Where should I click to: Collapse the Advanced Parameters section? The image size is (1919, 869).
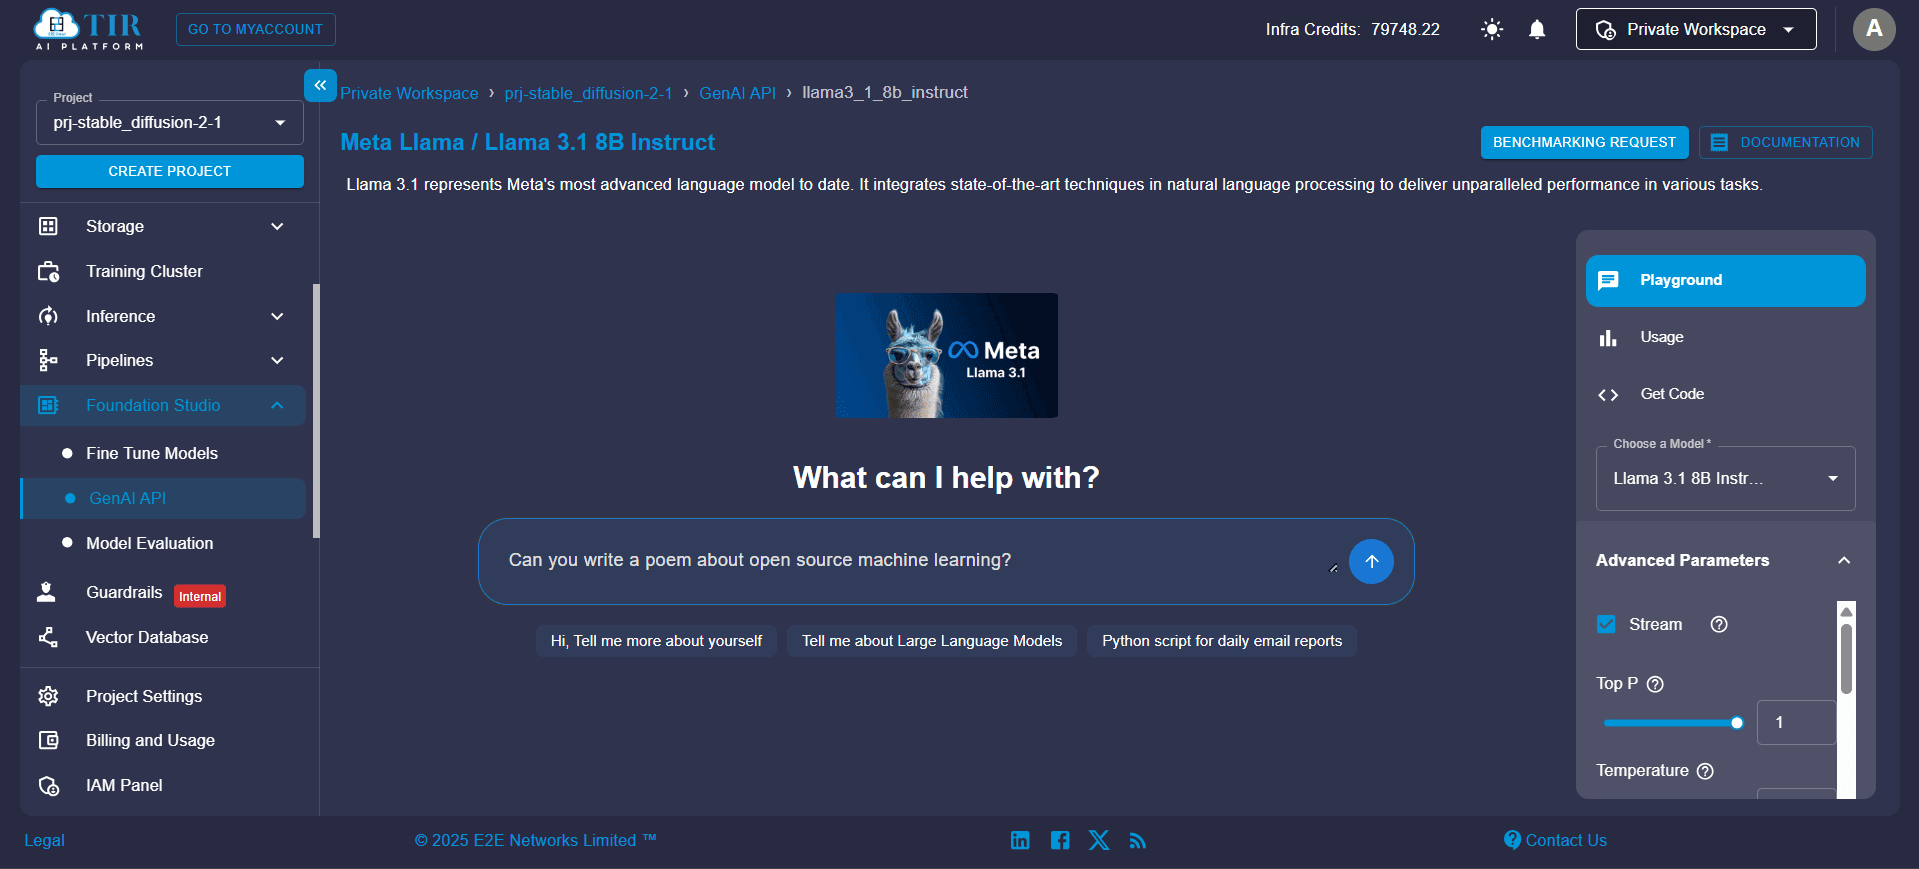(1844, 560)
